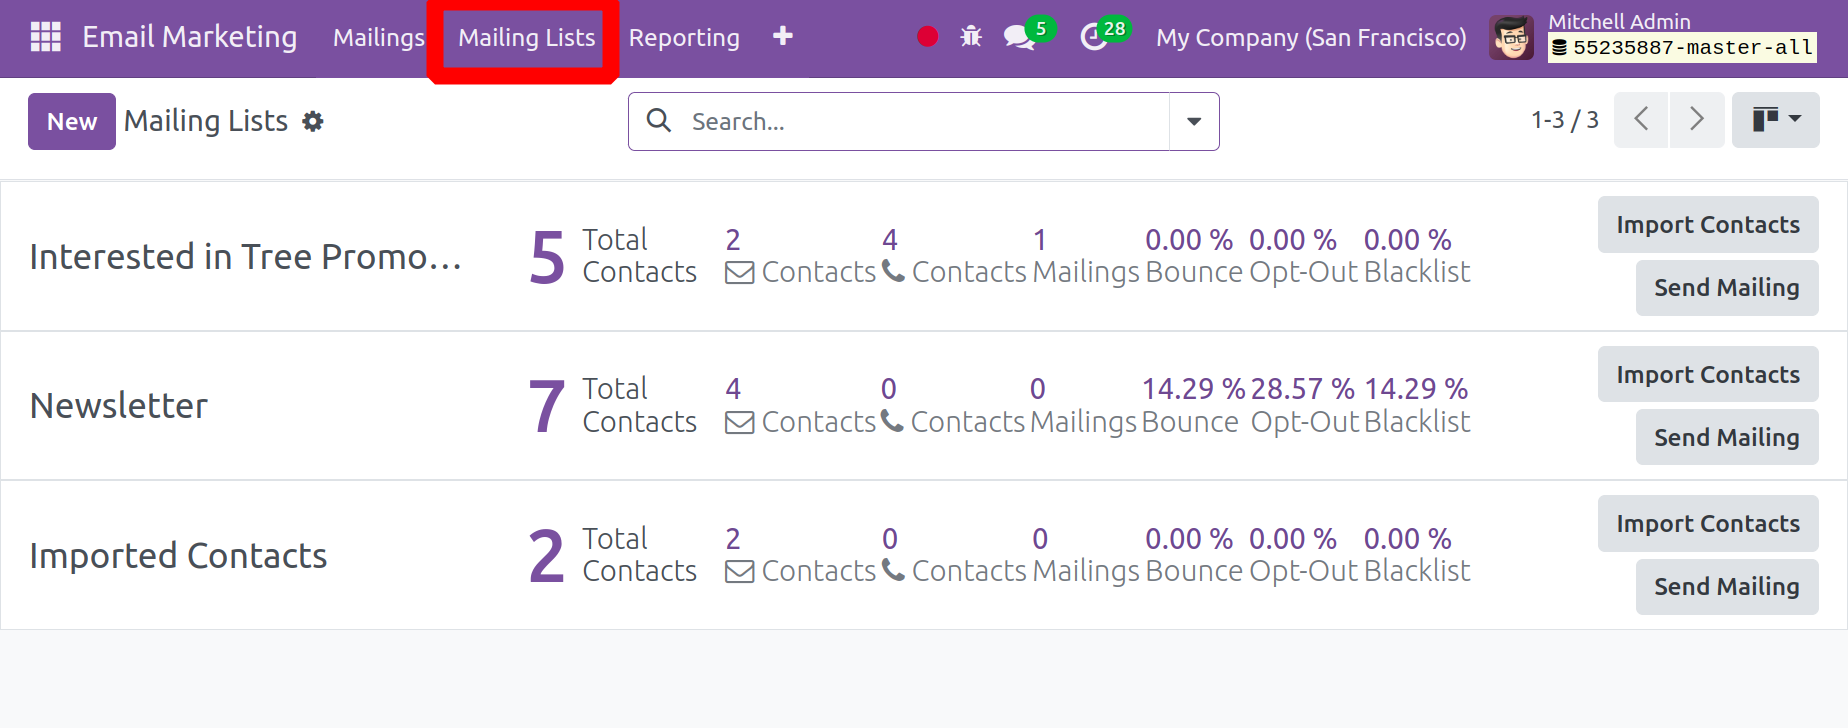Click Mitchell Admin avatar picture
1848x728 pixels.
point(1511,37)
